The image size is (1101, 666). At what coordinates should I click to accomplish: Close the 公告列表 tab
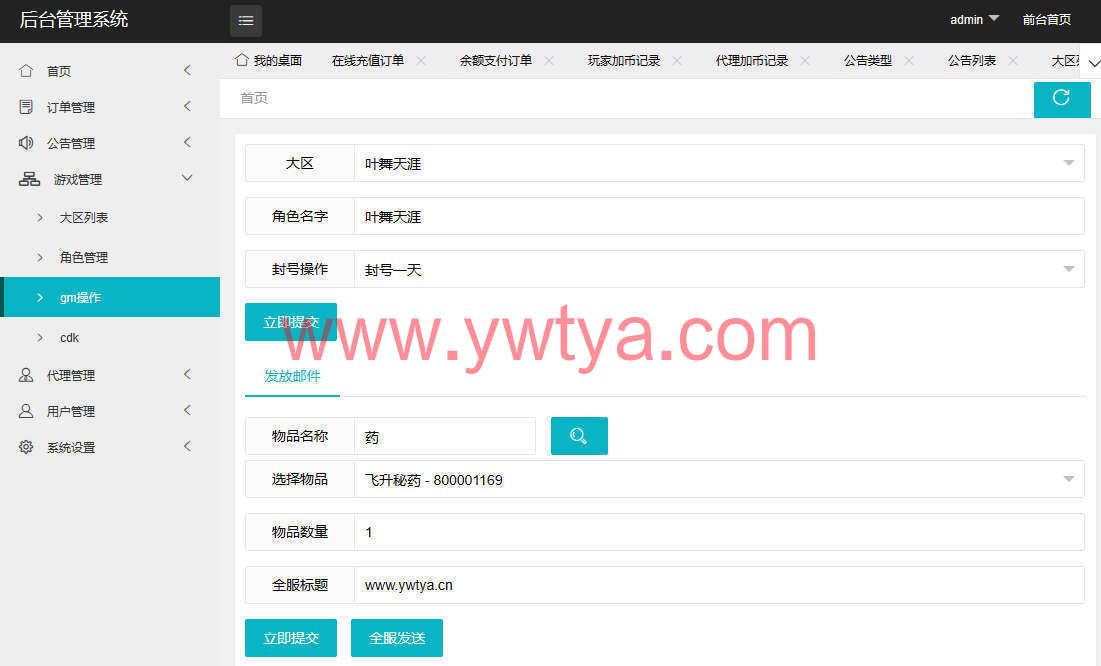point(1013,60)
